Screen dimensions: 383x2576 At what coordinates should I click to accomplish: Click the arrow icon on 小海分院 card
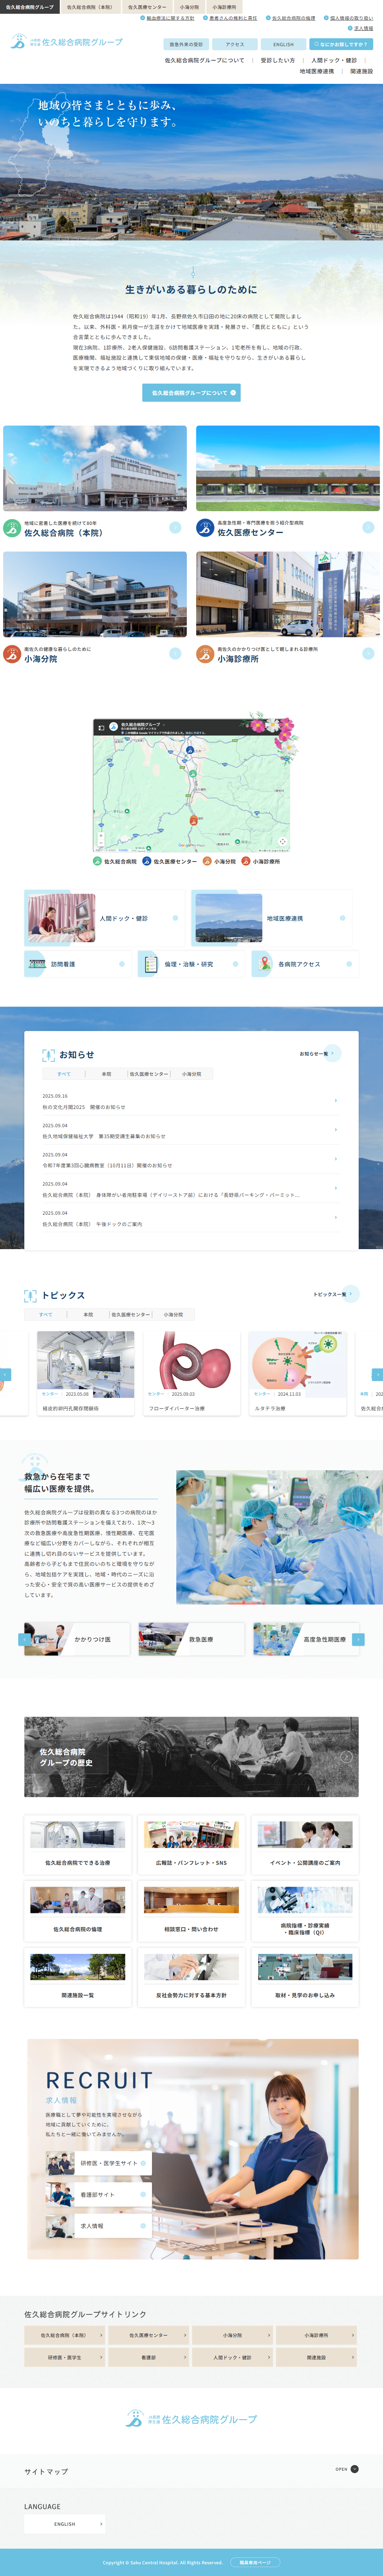click(175, 654)
